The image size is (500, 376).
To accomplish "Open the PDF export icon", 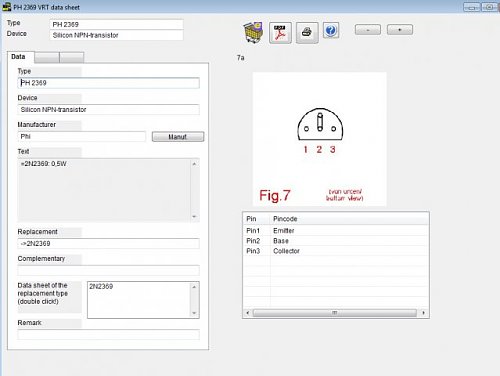I will (x=280, y=33).
